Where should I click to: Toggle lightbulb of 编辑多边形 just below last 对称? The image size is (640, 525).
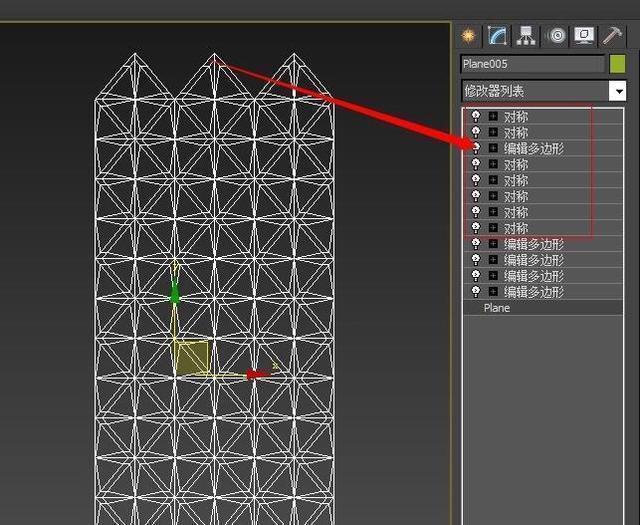tap(476, 244)
